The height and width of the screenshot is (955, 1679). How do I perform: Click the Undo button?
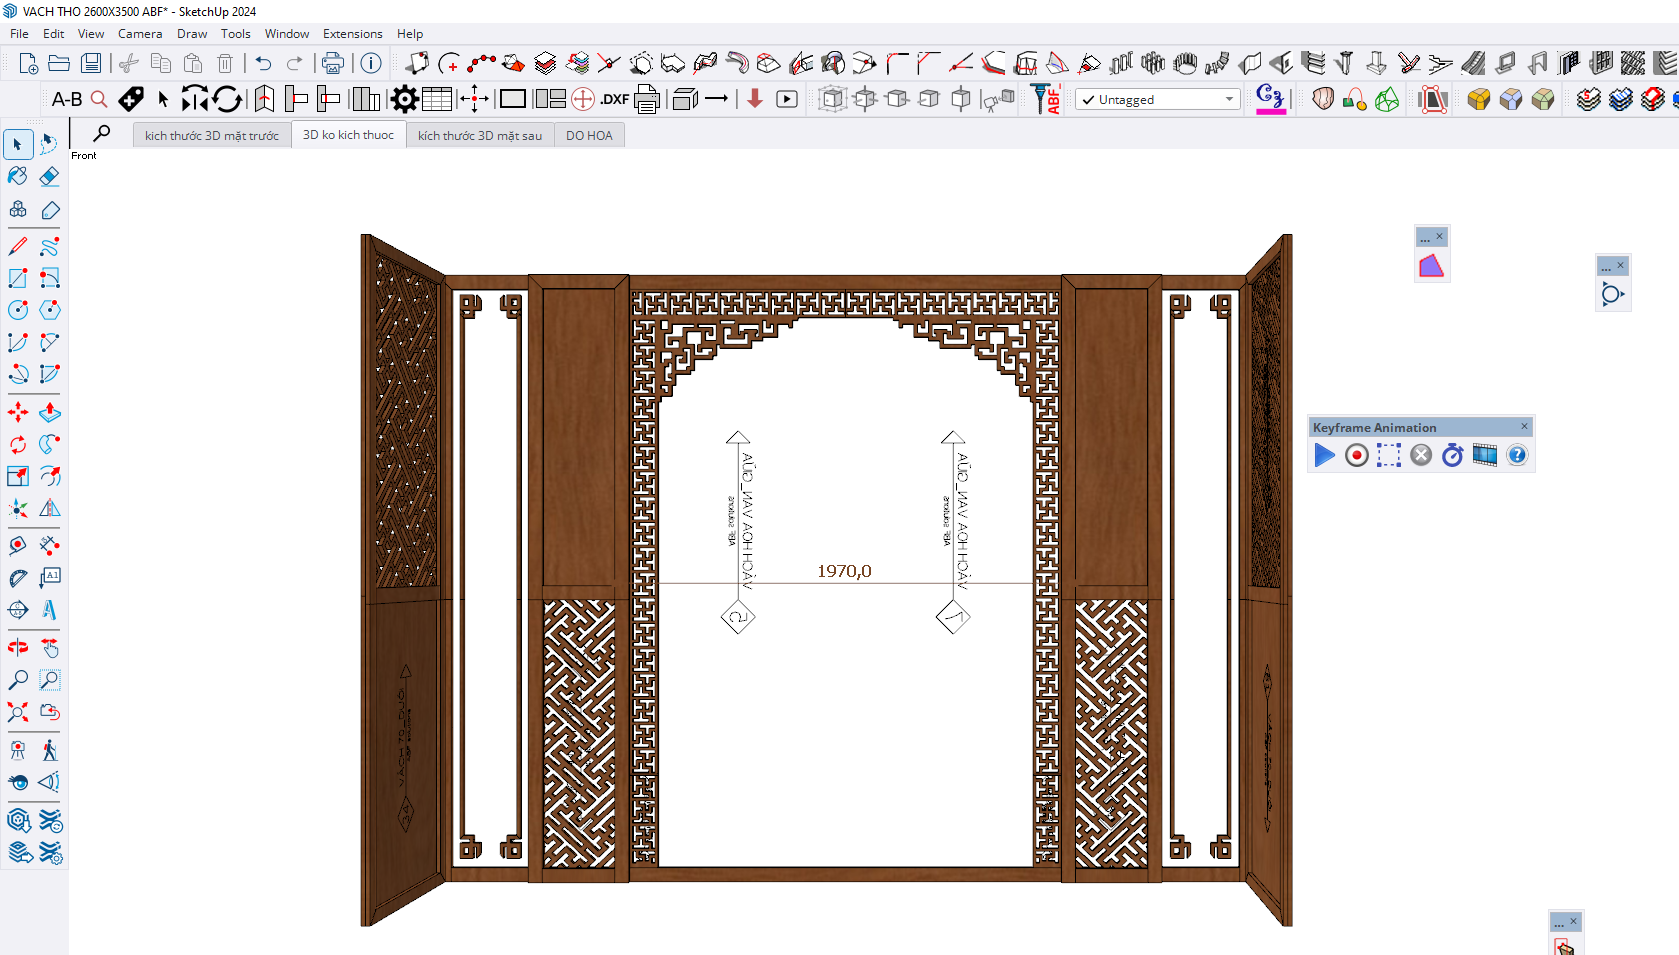coord(263,64)
